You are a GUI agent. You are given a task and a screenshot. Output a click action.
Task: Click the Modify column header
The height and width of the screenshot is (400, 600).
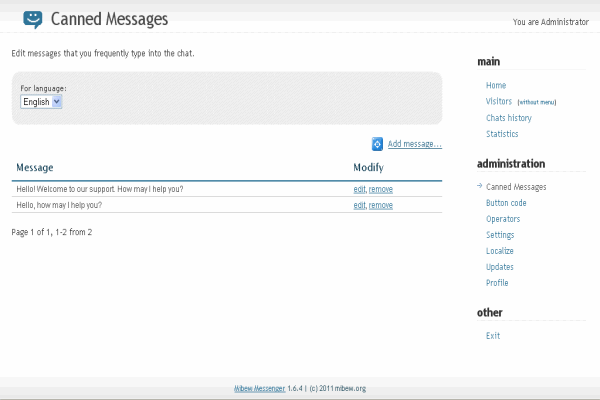[368, 168]
